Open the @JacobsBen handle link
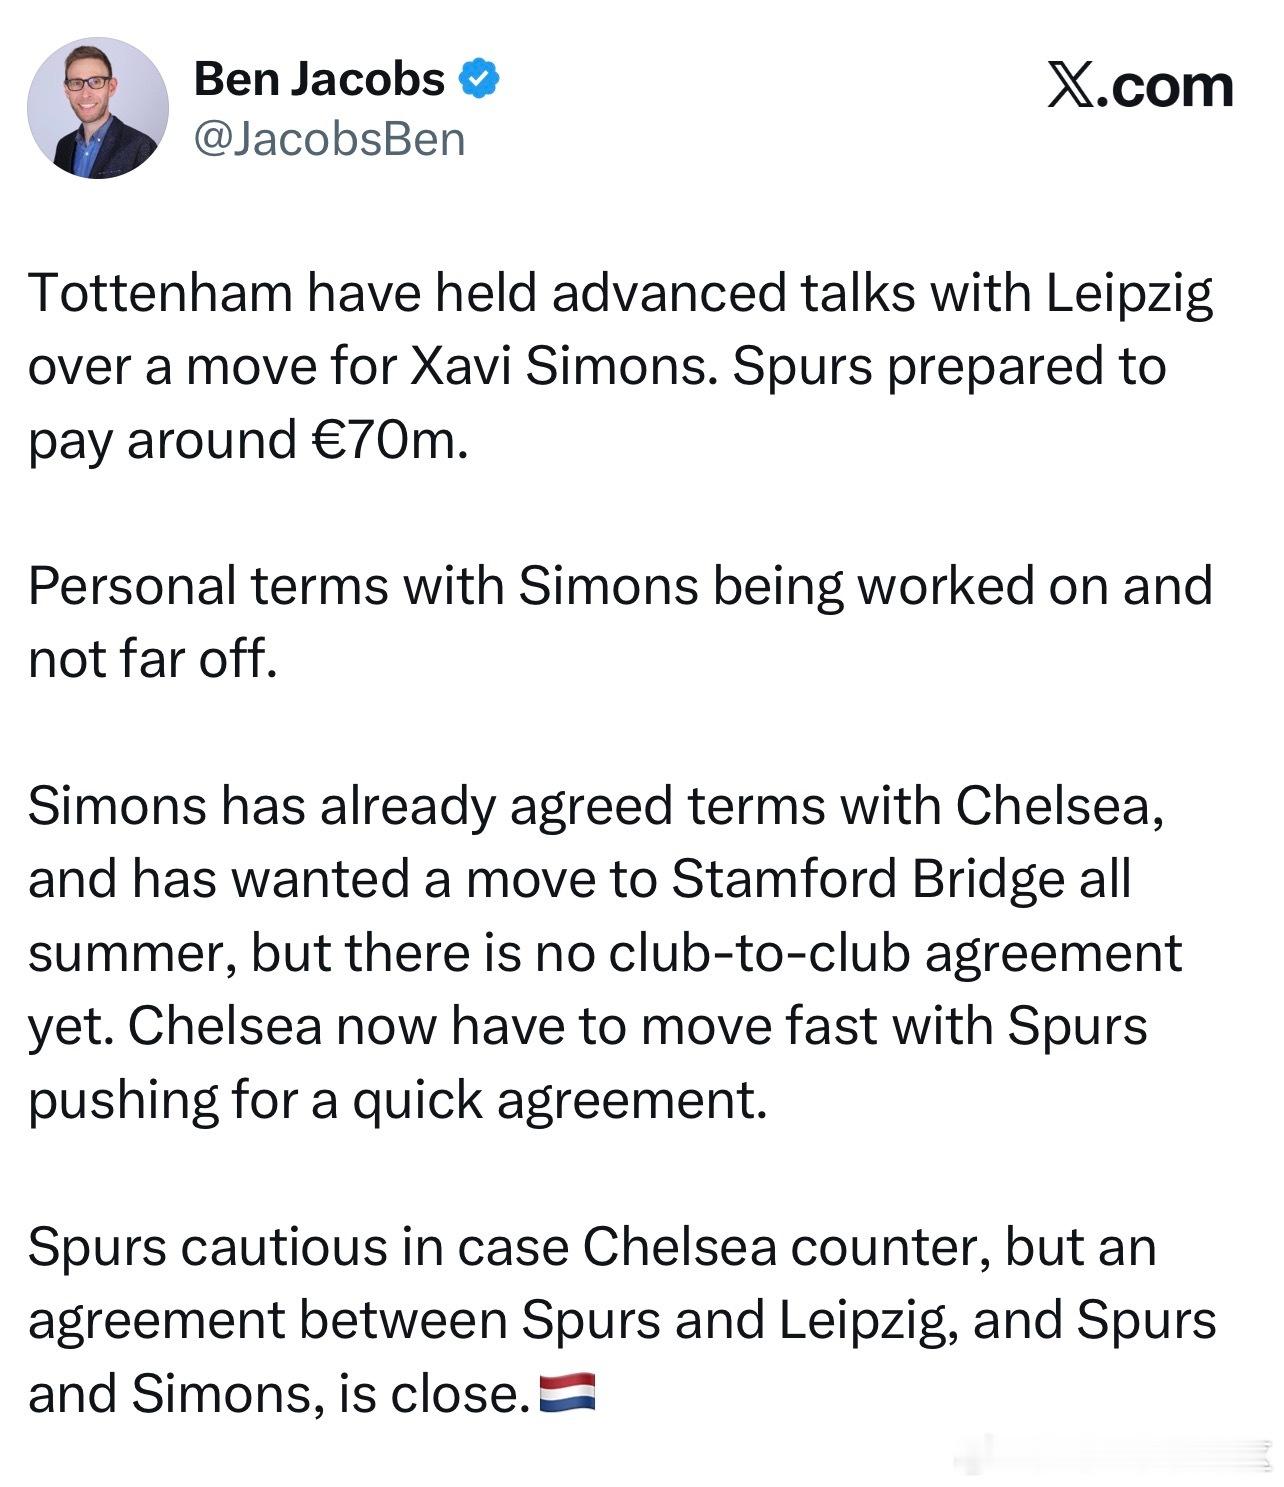 click(x=329, y=139)
